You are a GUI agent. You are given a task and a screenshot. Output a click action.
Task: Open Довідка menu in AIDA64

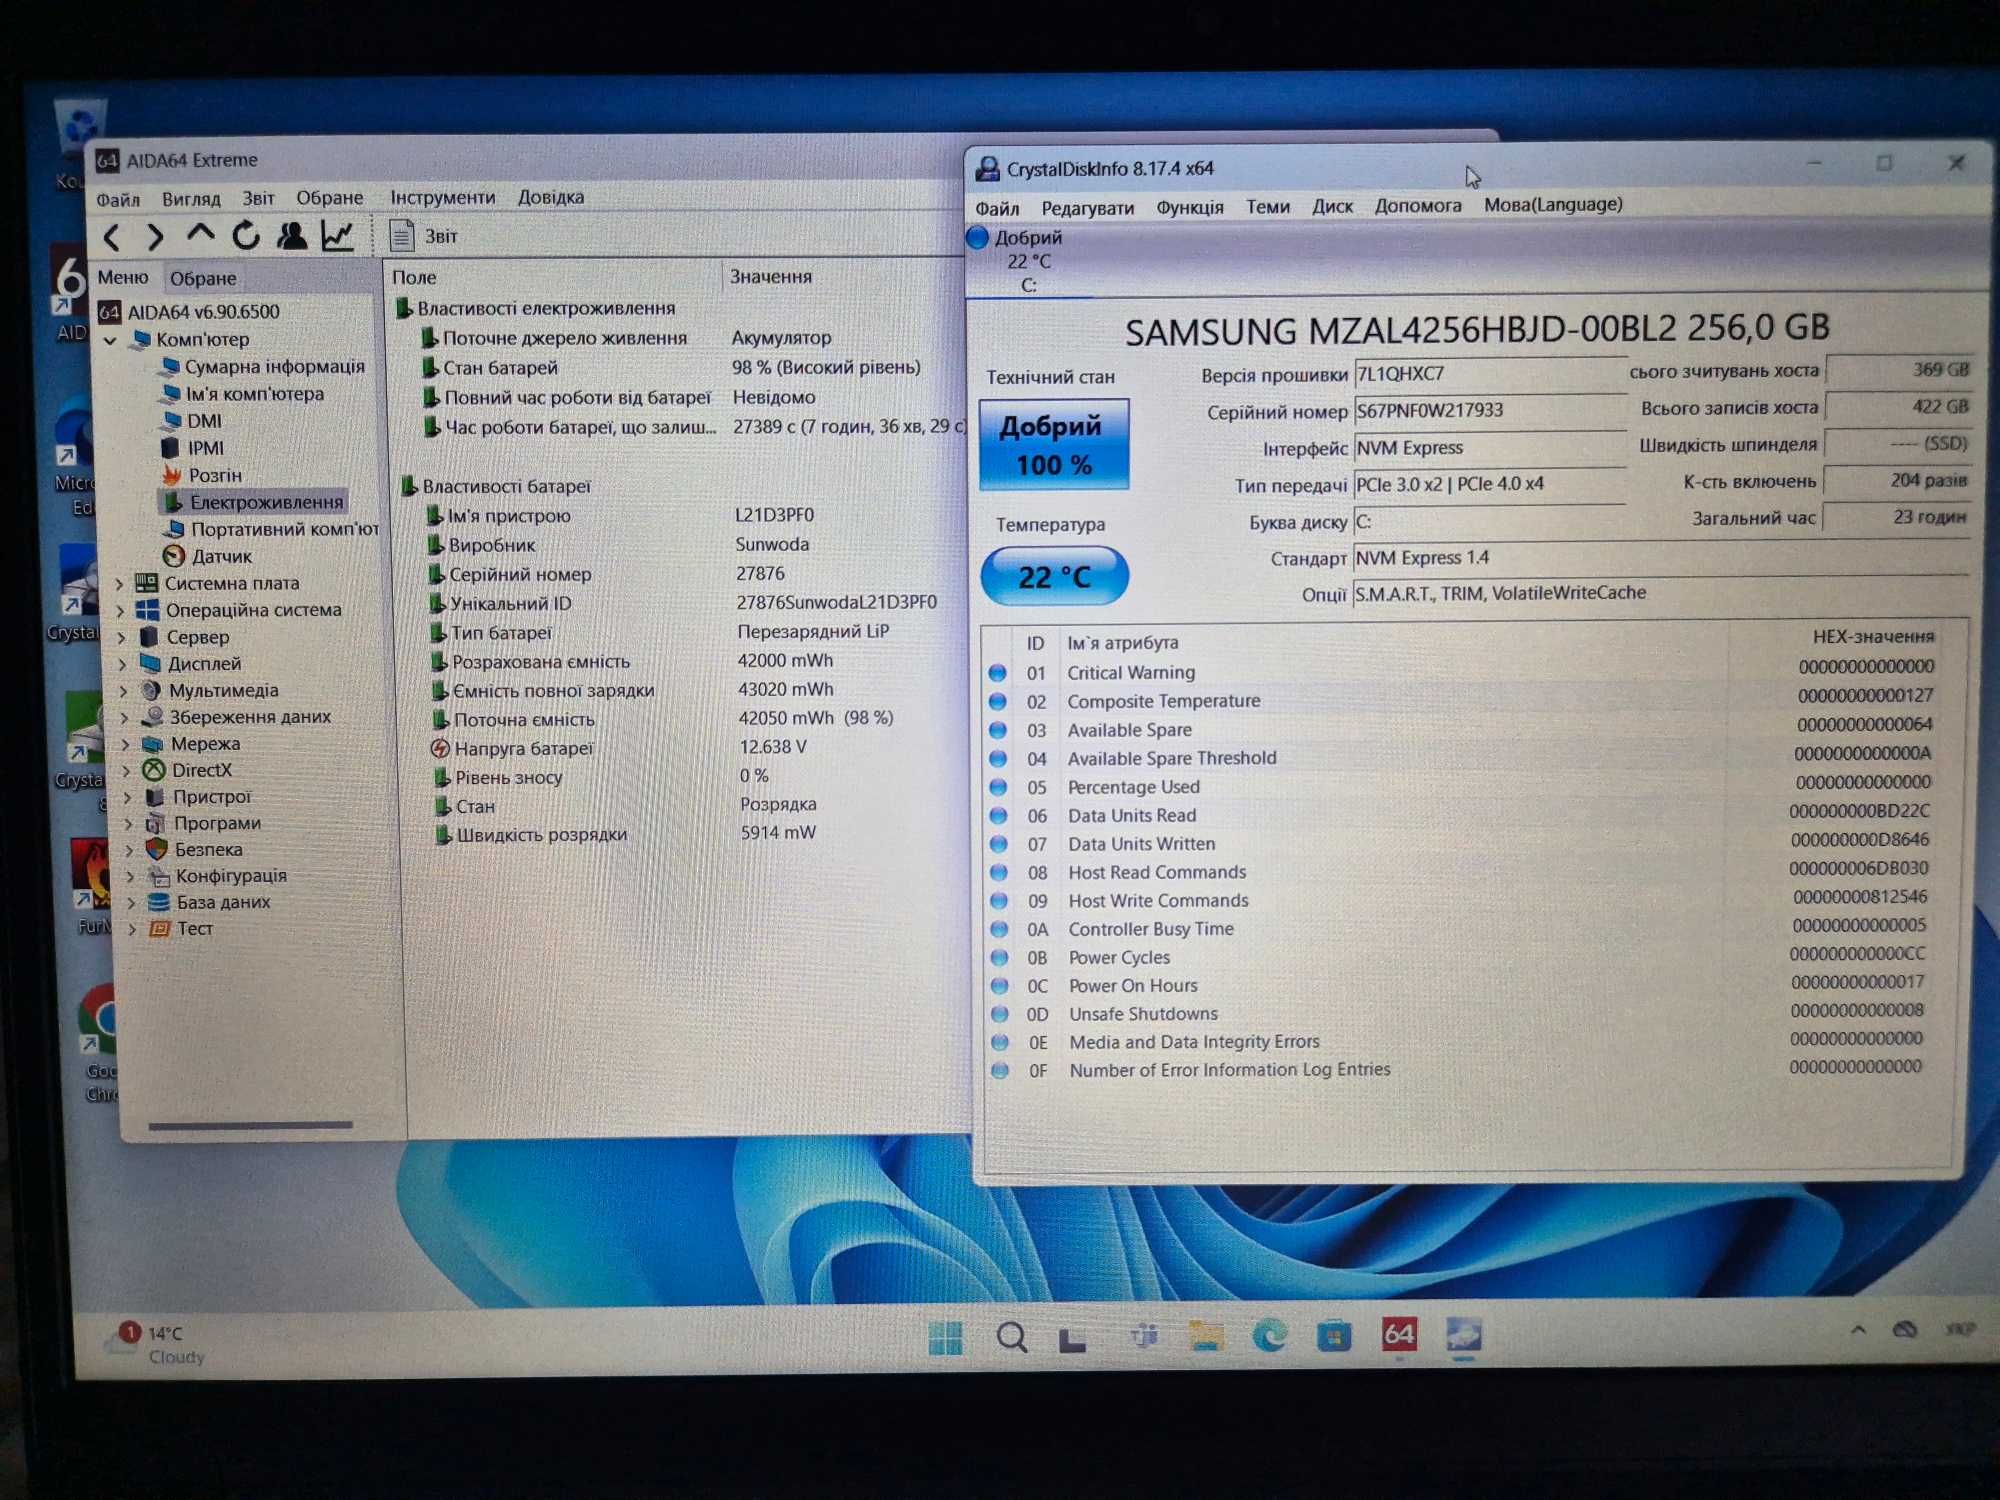pos(551,197)
